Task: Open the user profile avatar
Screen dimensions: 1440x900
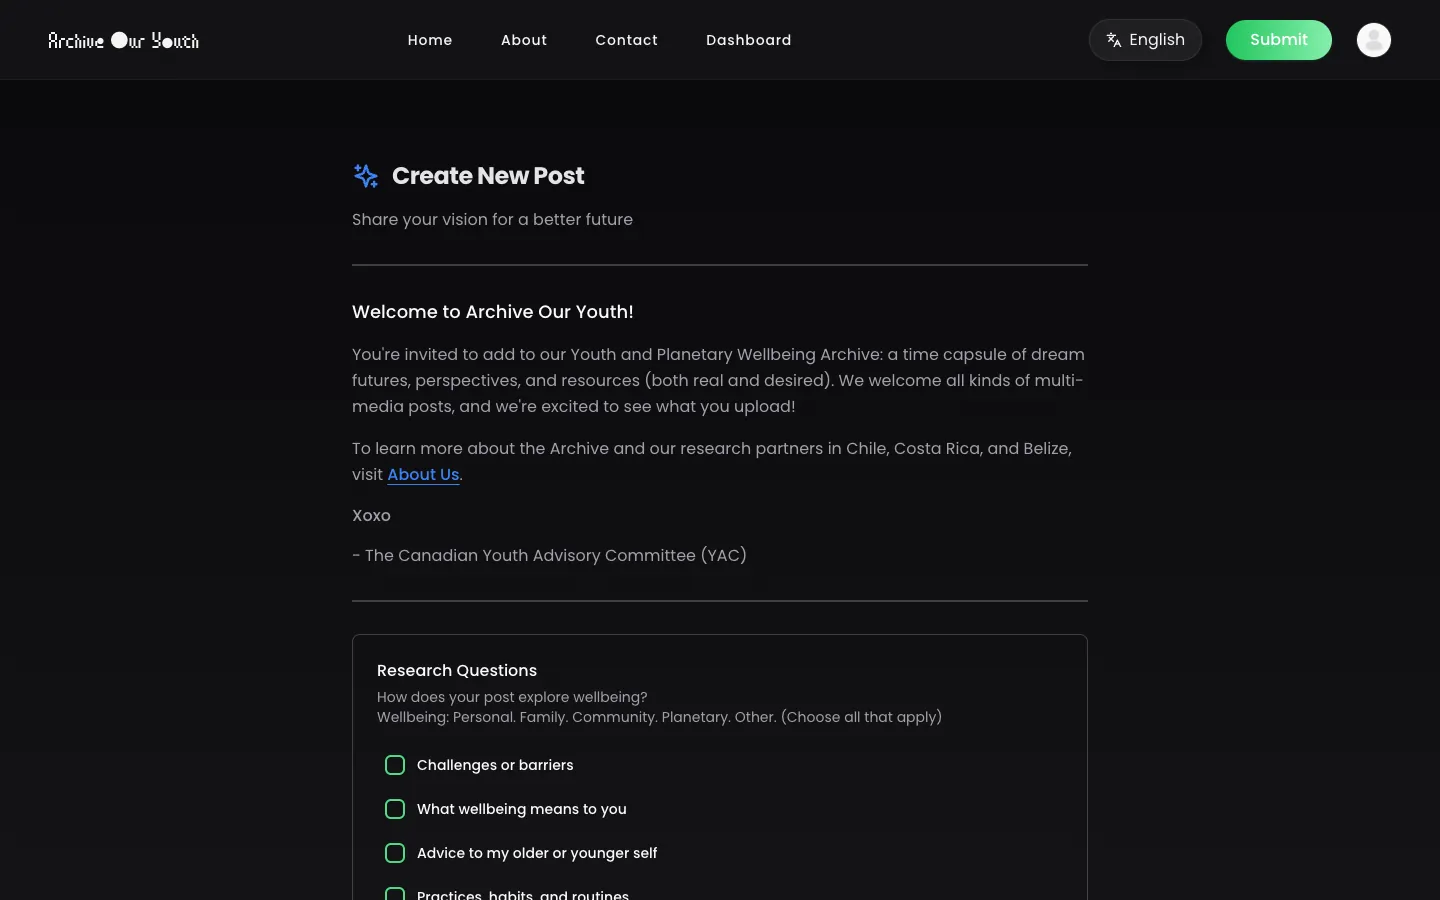Action: (x=1374, y=40)
